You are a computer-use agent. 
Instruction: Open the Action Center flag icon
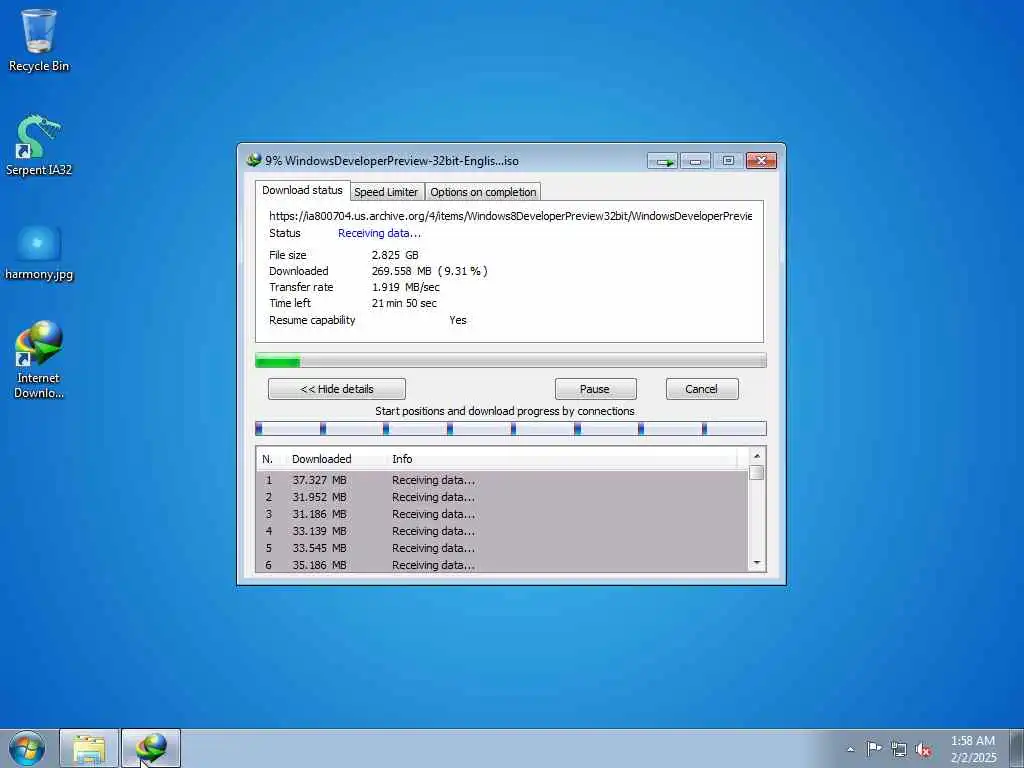click(874, 749)
